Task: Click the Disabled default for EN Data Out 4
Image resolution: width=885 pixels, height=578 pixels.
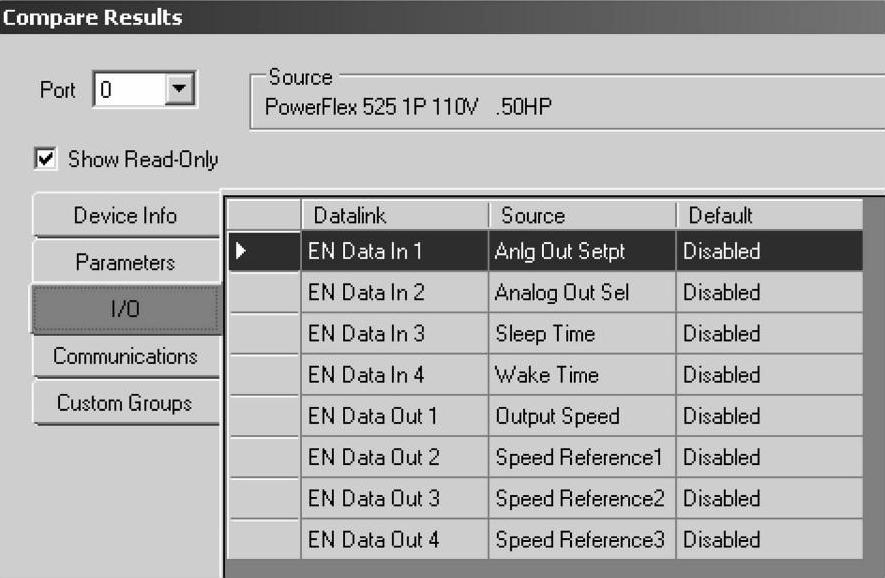Action: coord(770,539)
